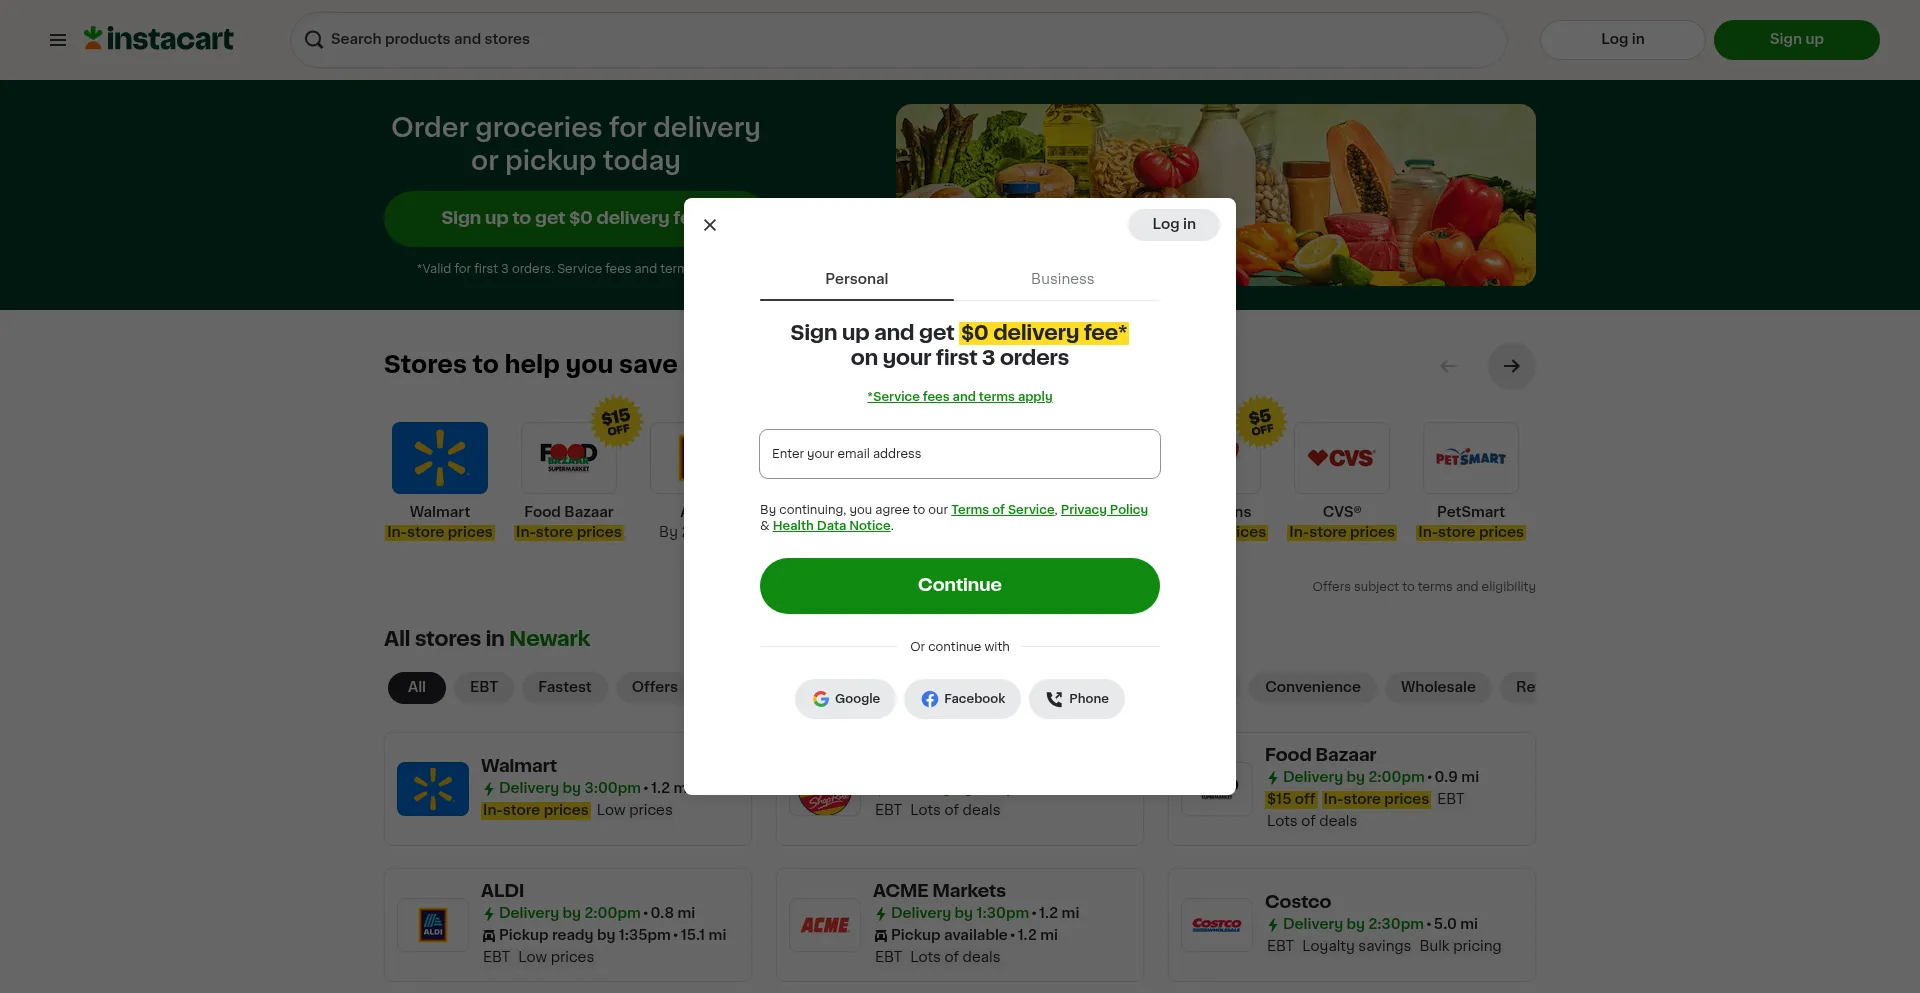The height and width of the screenshot is (993, 1920).
Task: Click the search products and stores box
Action: coord(898,40)
